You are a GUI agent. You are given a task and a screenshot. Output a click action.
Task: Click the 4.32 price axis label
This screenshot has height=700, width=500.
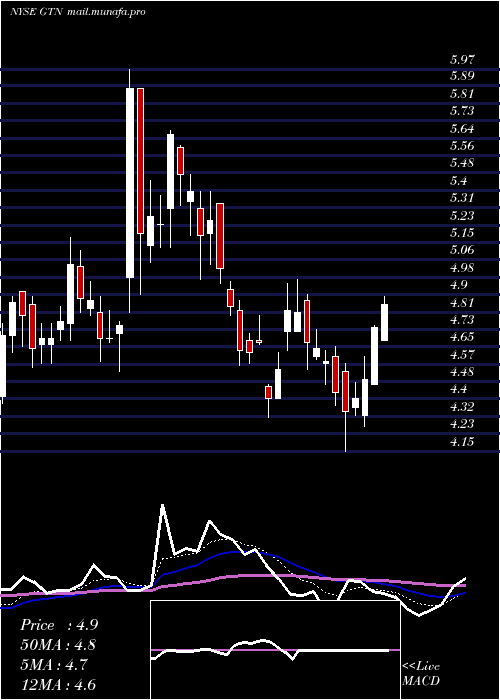[462, 407]
